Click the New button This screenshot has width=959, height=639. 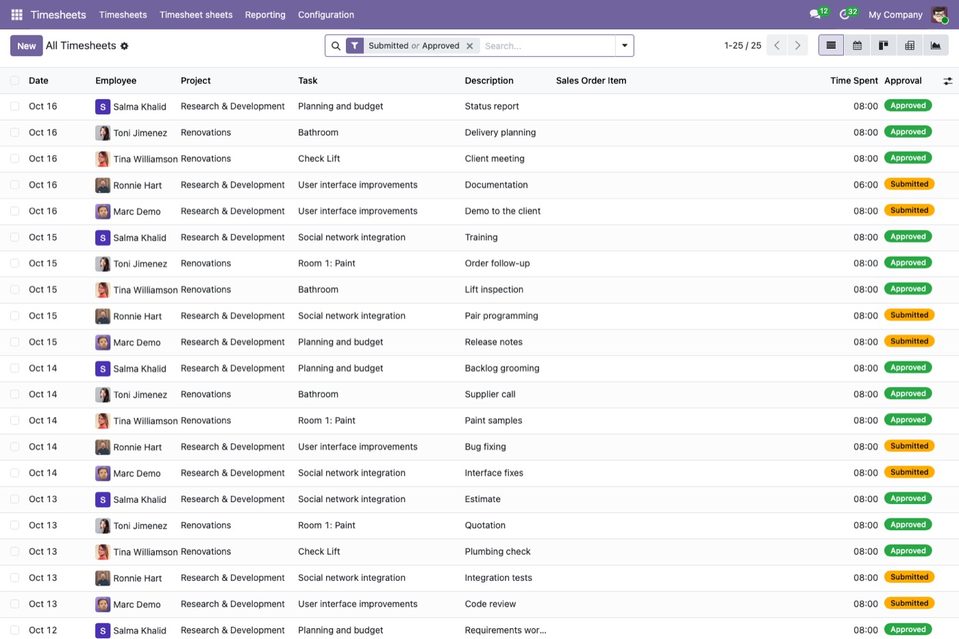[26, 46]
